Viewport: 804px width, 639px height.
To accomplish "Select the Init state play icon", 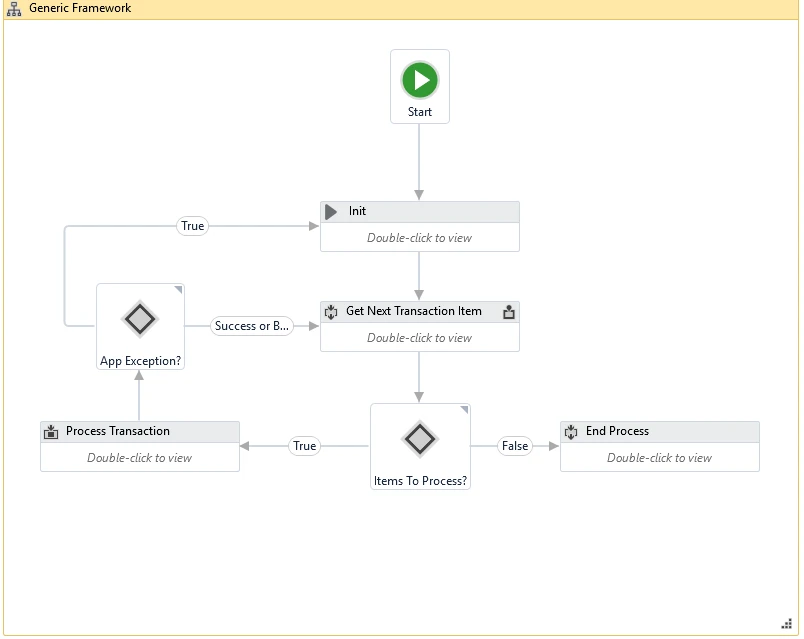I will click(331, 212).
